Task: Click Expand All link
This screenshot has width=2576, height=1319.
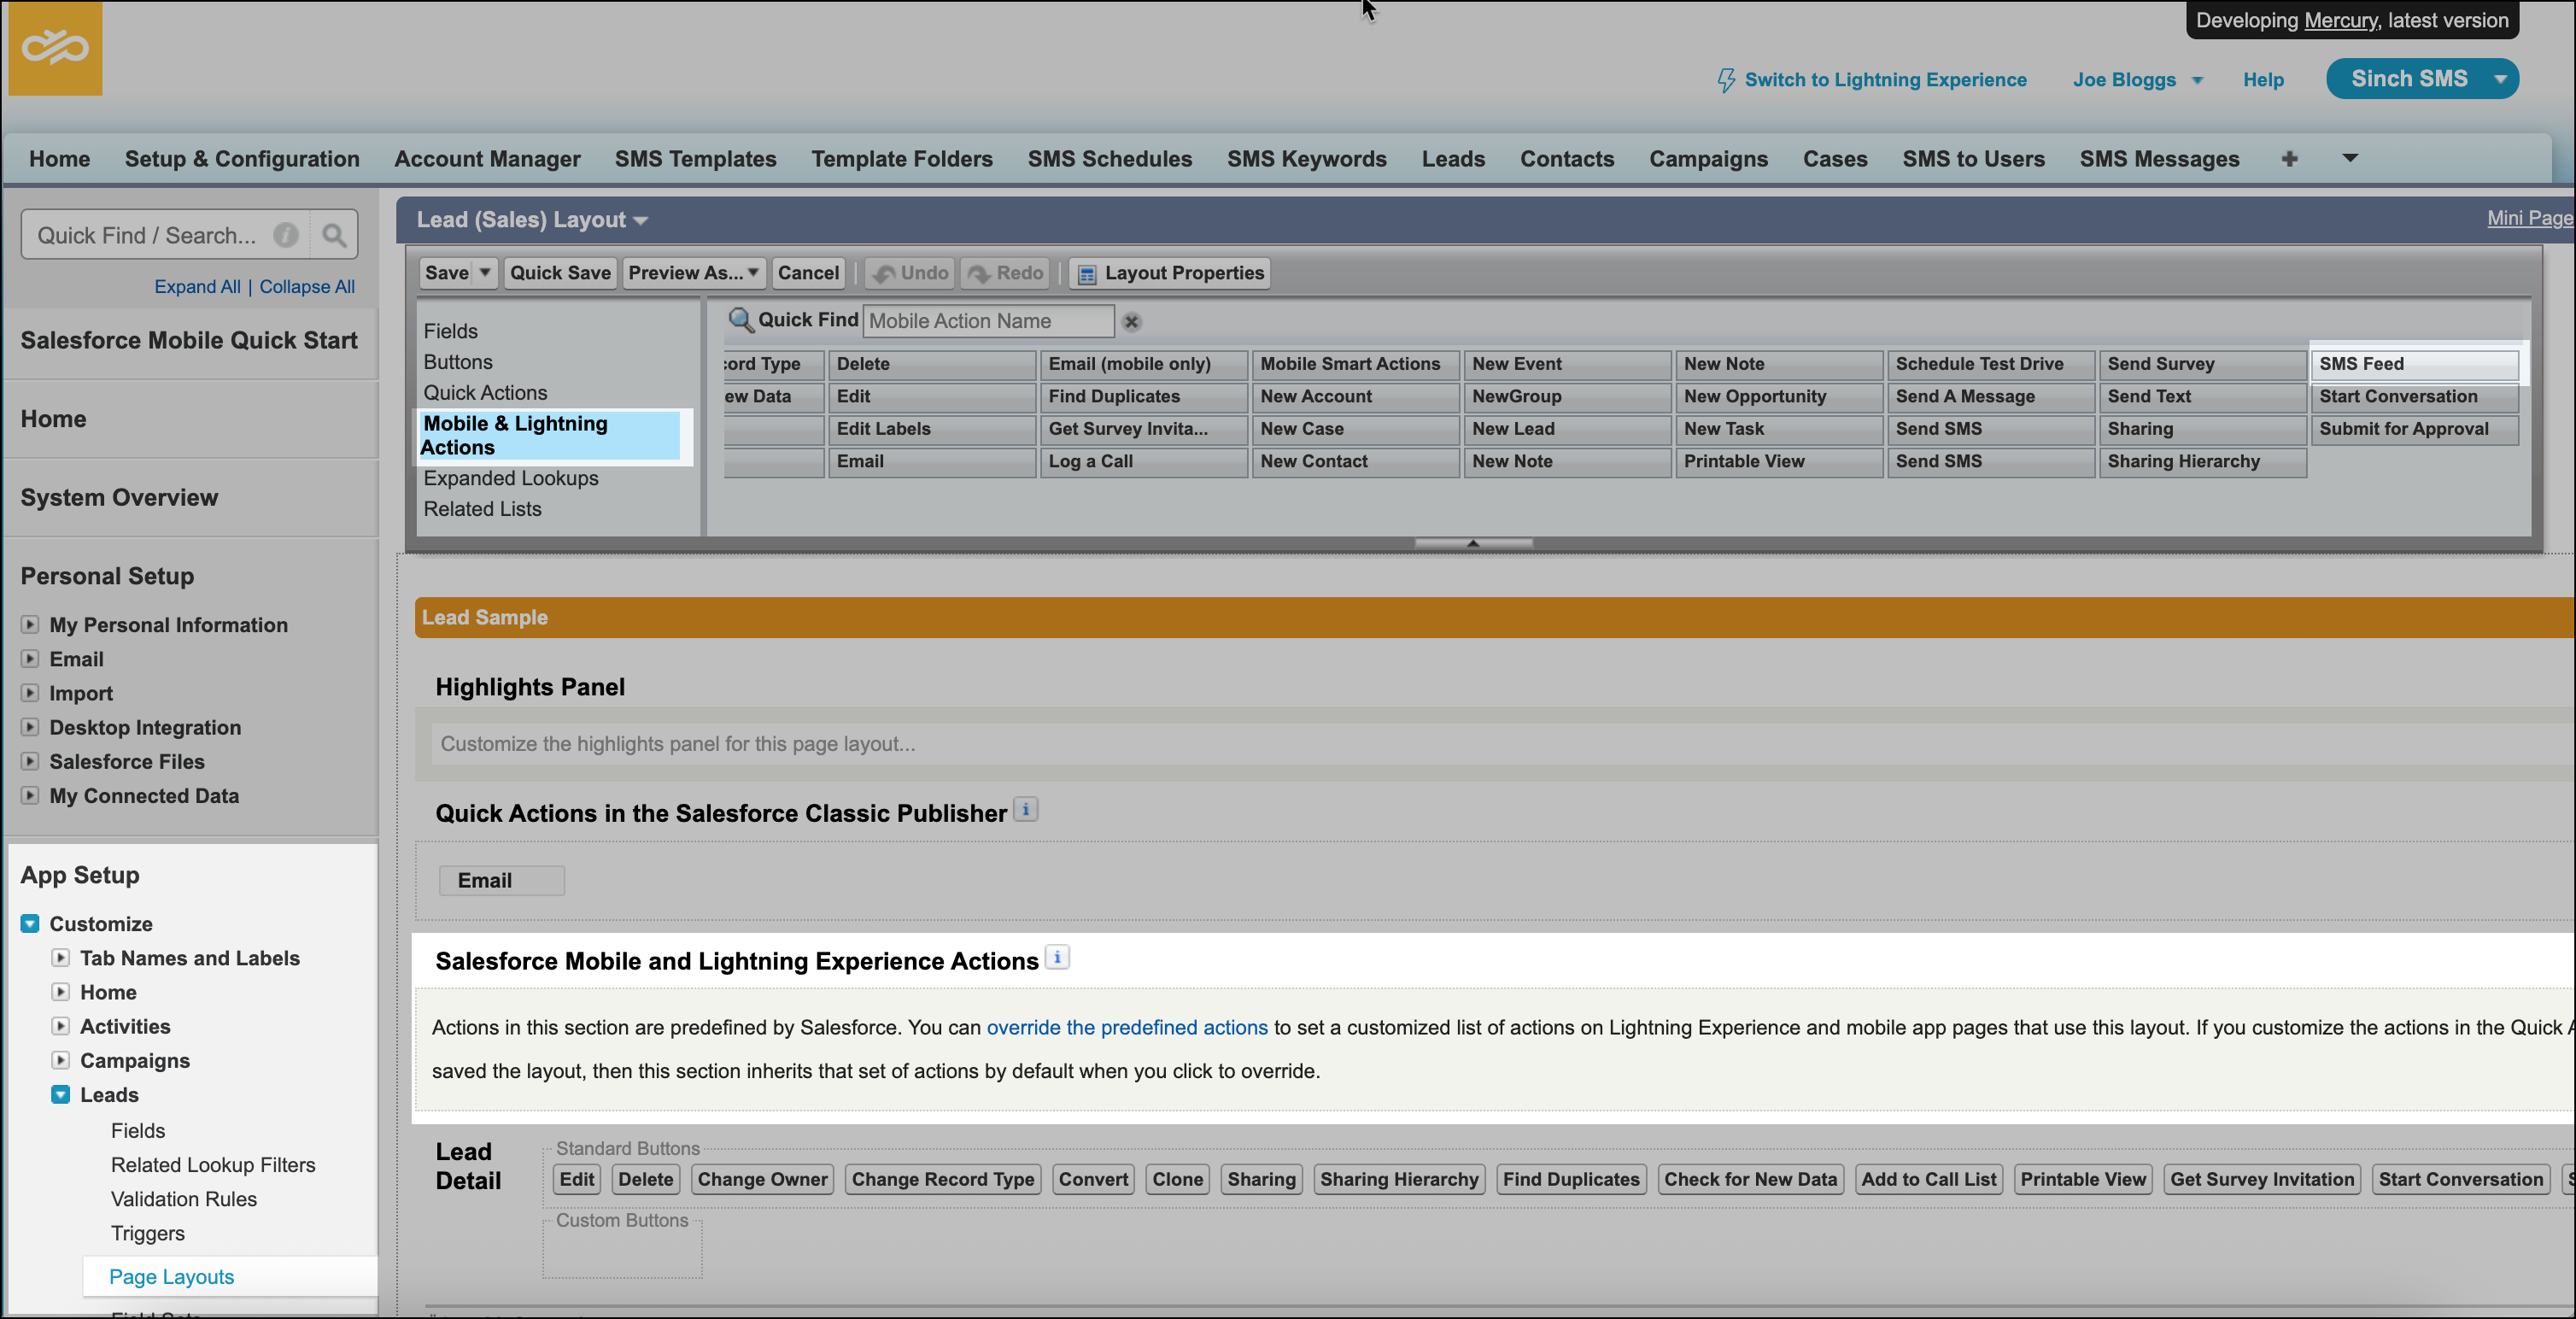Action: [197, 287]
